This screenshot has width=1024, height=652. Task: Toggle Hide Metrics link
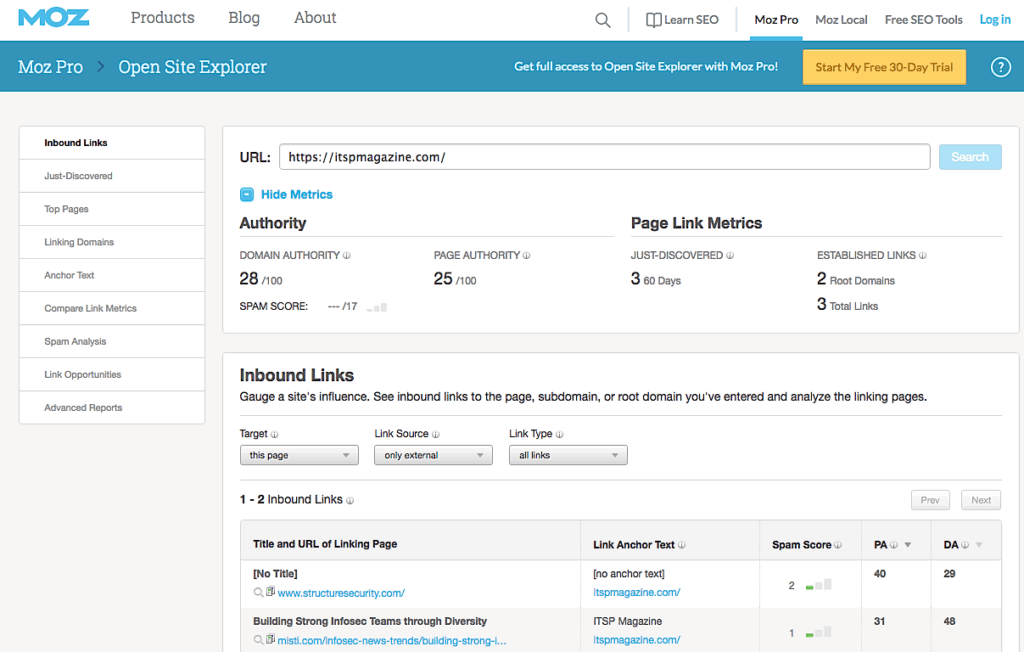point(296,194)
